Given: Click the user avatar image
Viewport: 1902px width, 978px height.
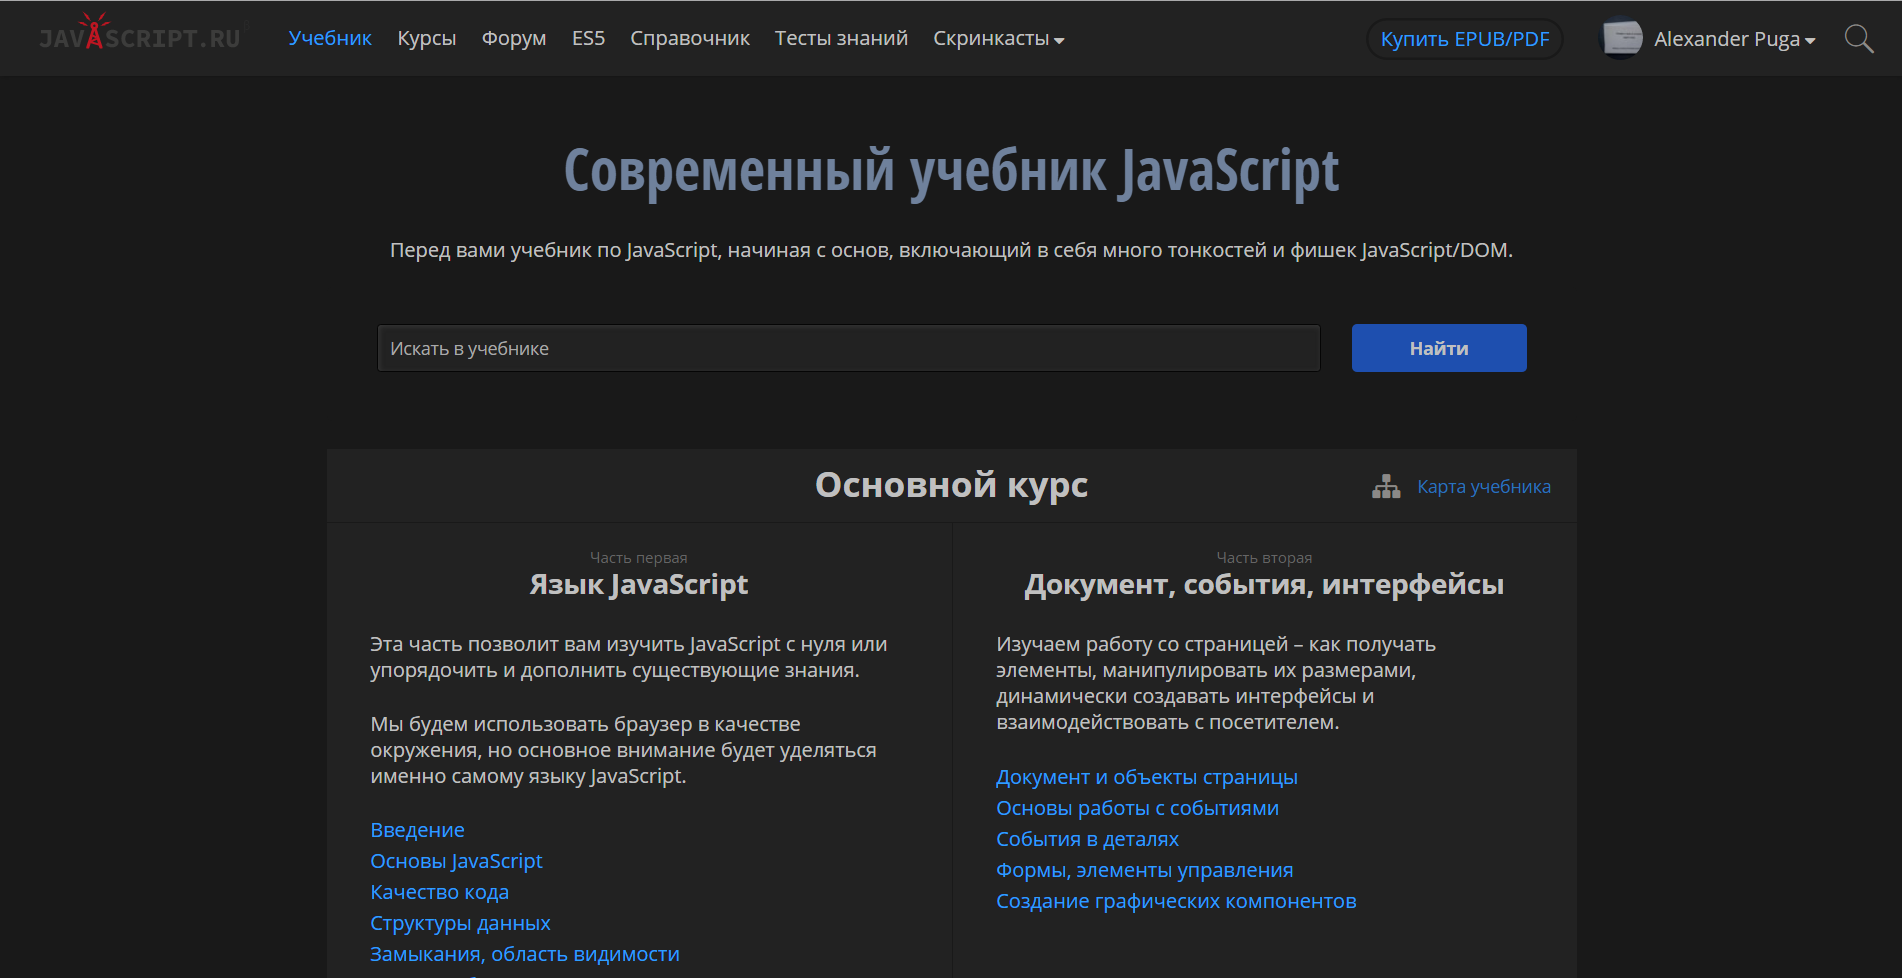Looking at the screenshot, I should coord(1621,38).
